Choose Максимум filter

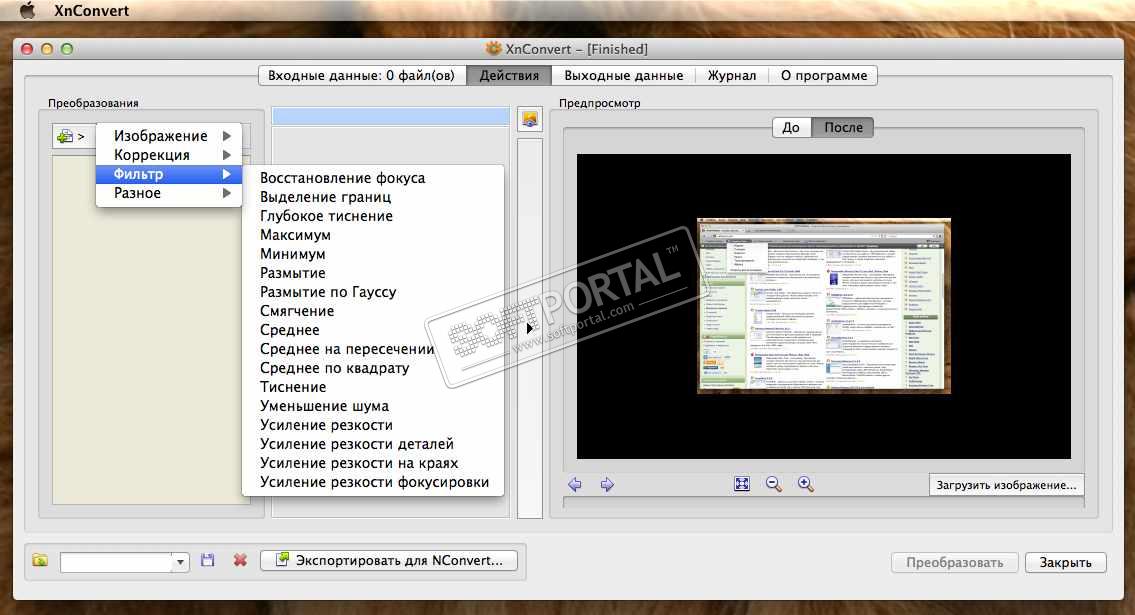373,235
